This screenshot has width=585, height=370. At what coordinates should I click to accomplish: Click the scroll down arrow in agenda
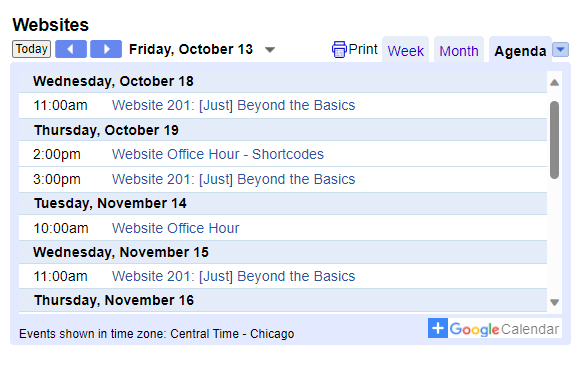click(x=554, y=302)
